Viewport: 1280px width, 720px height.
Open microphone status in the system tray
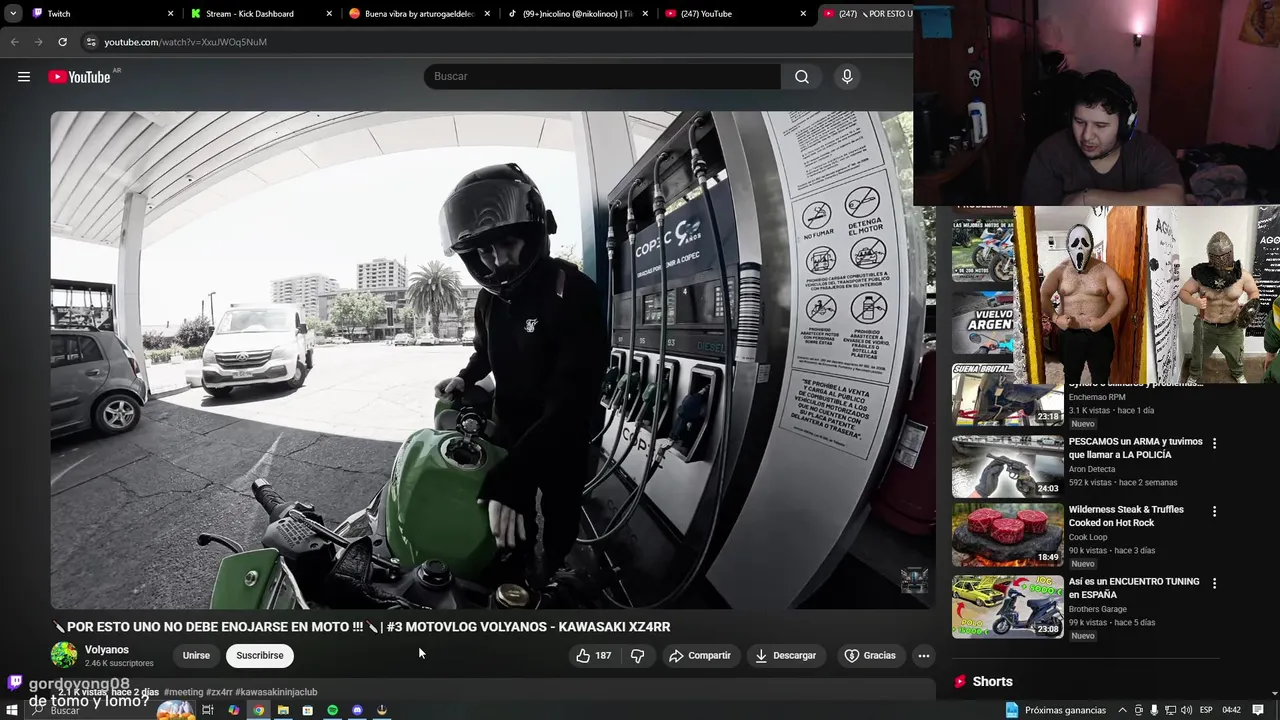point(1154,710)
